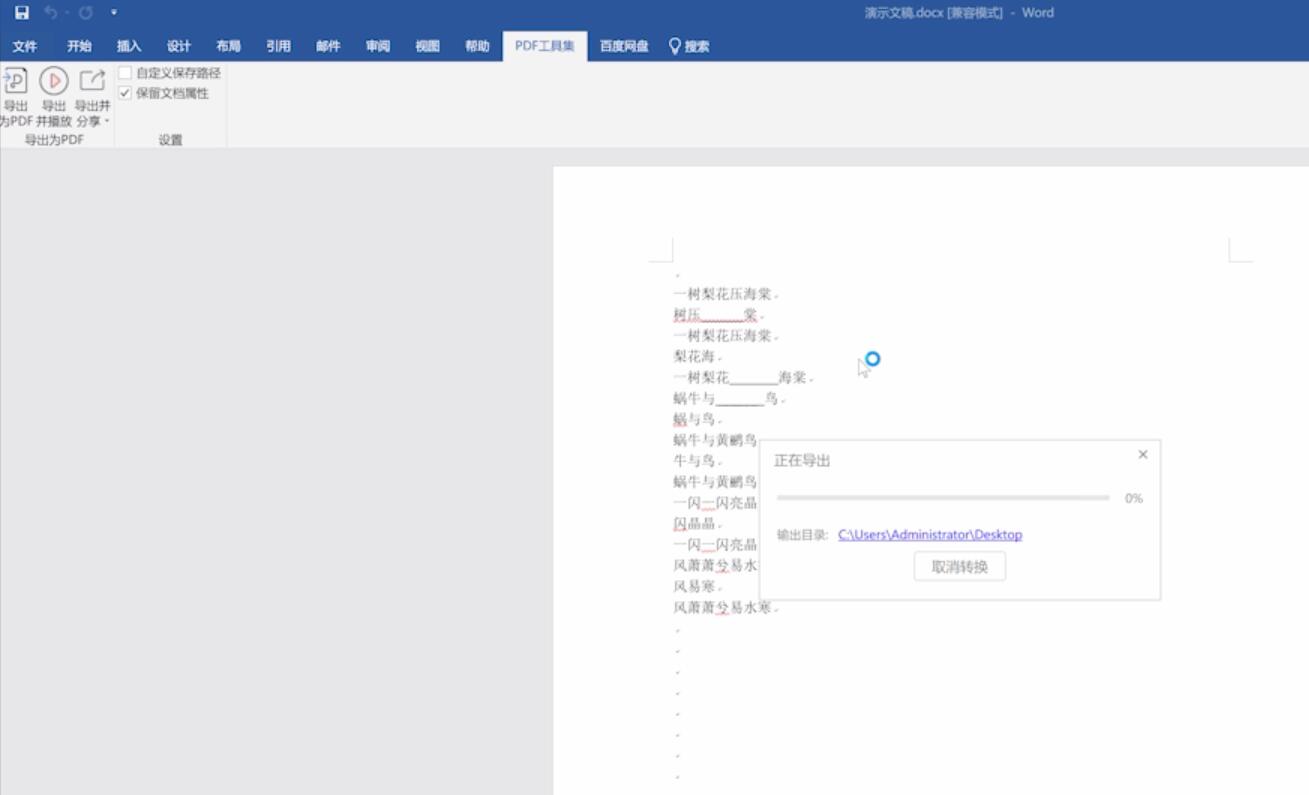Viewport: 1309px width, 795px height.
Task: Click the 搜索 lightbulb search box
Action: coord(689,46)
